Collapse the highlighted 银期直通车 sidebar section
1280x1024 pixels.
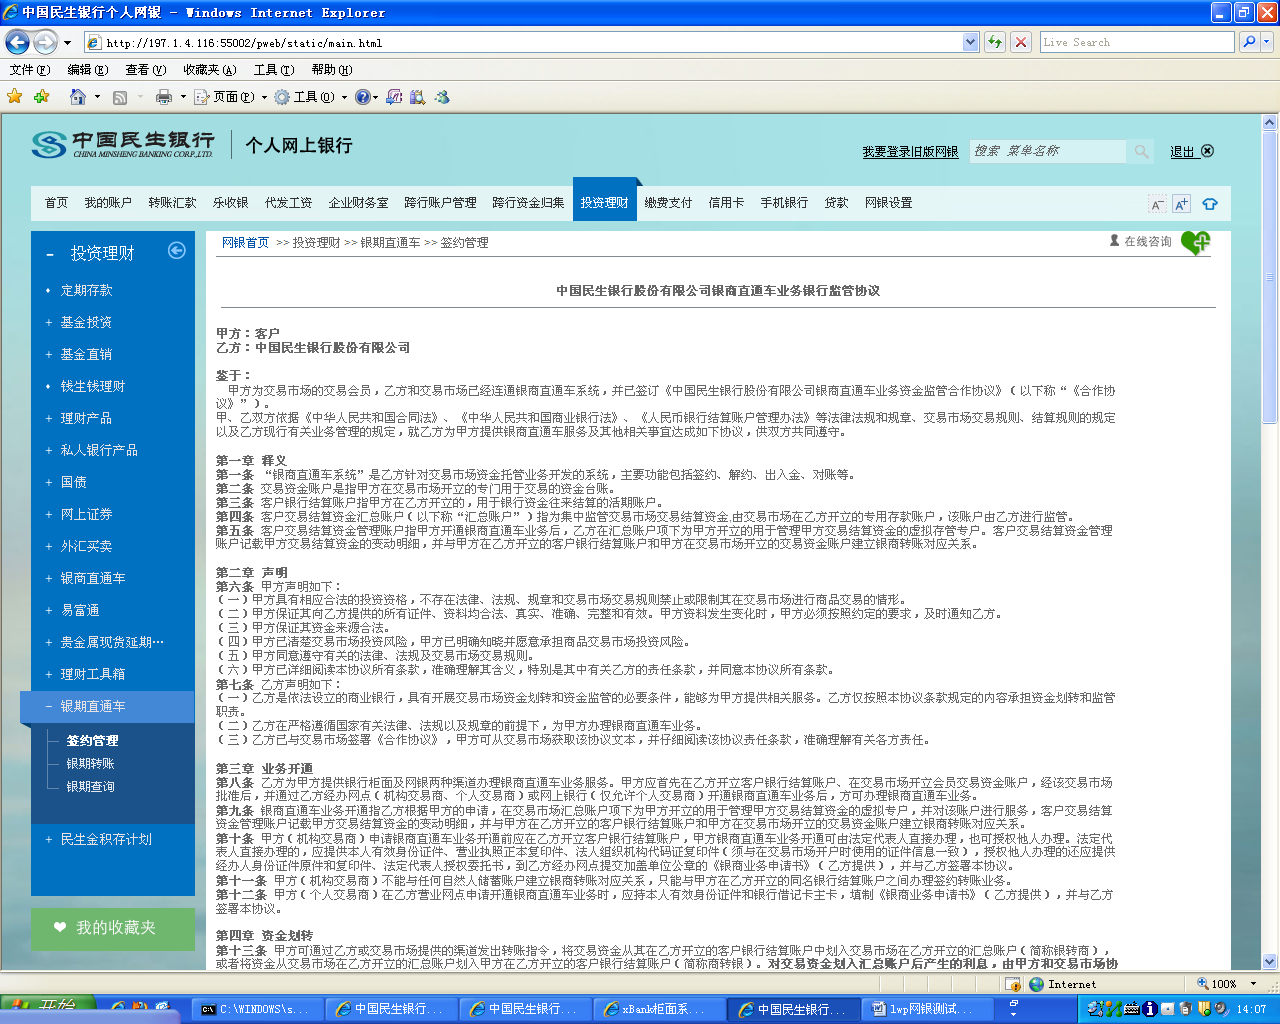[x=107, y=706]
